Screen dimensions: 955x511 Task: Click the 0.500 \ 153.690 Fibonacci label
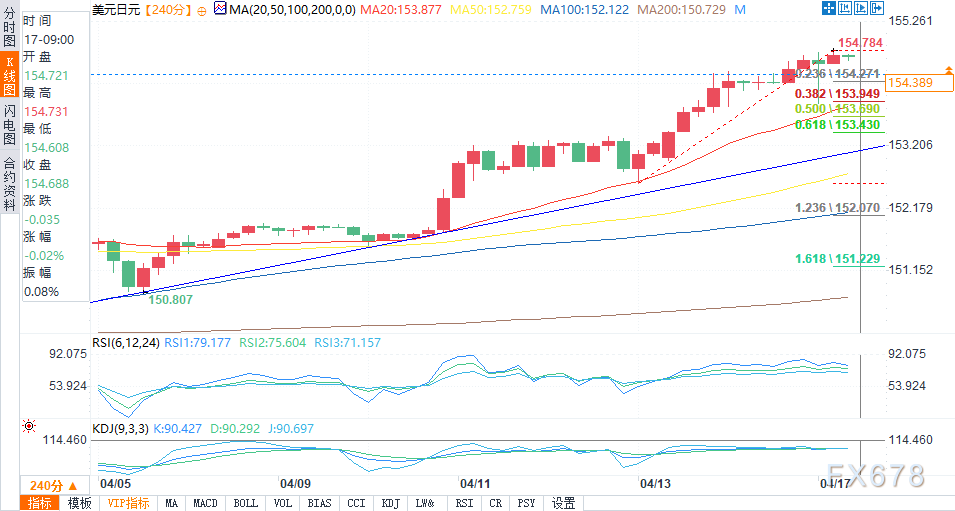[x=837, y=109]
